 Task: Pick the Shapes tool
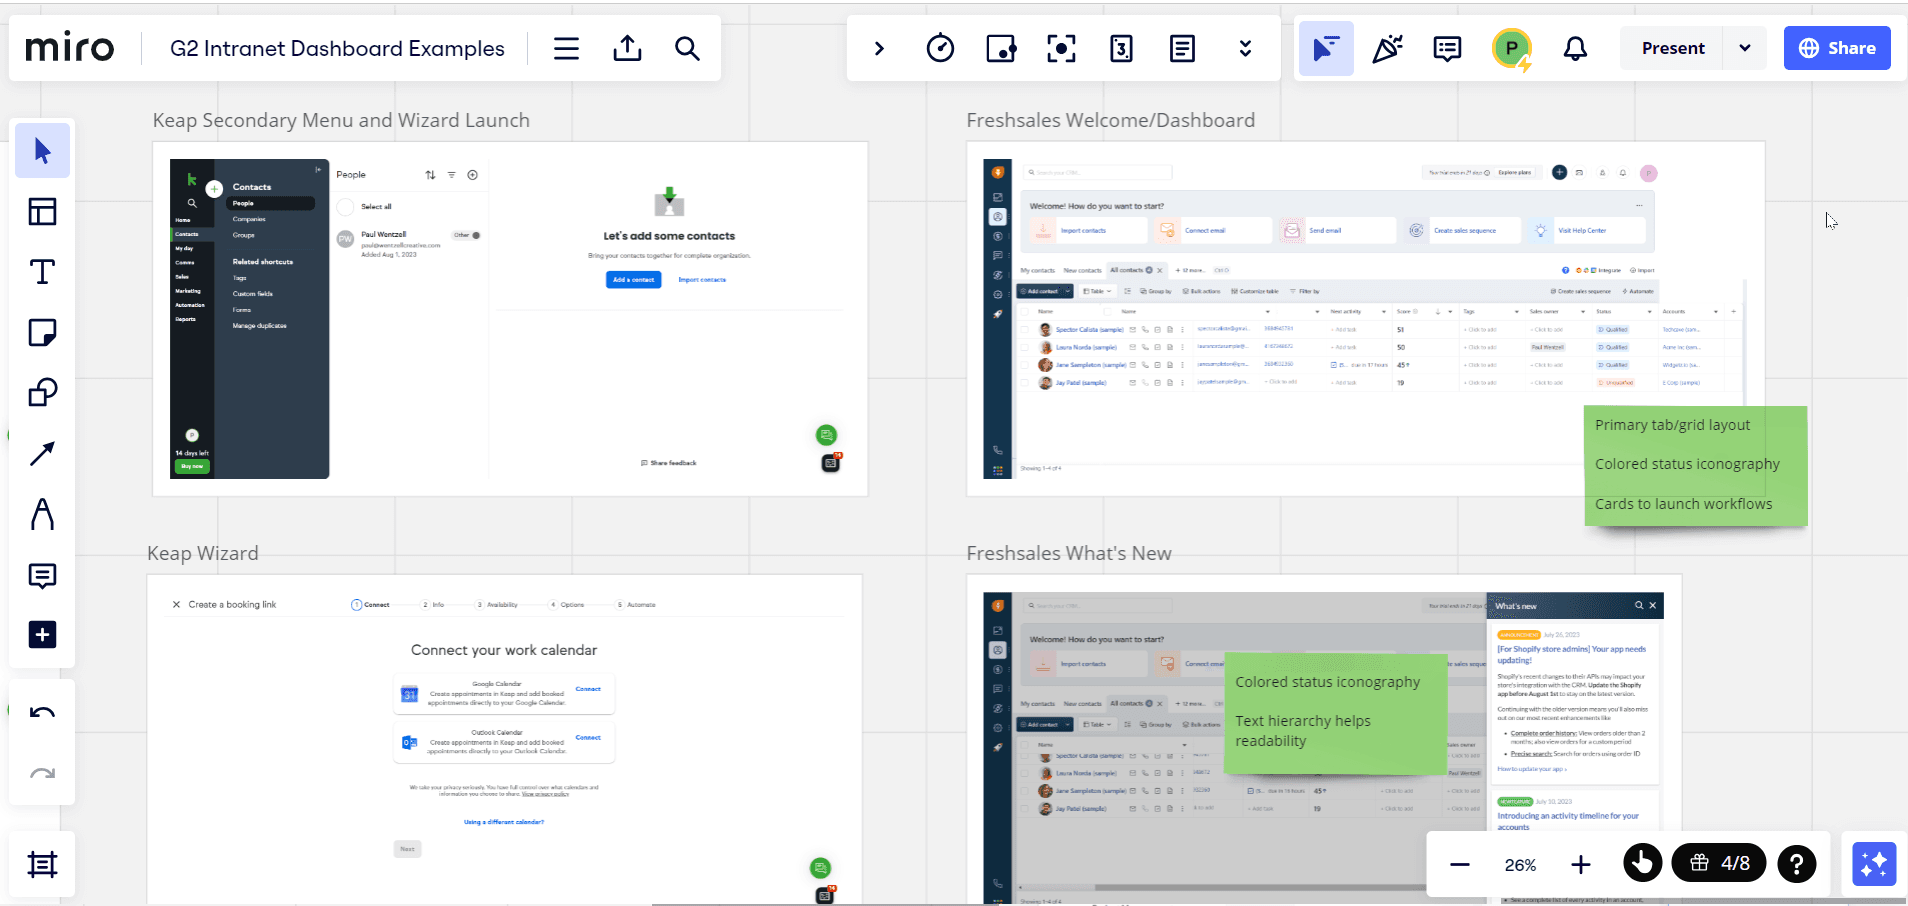click(42, 392)
